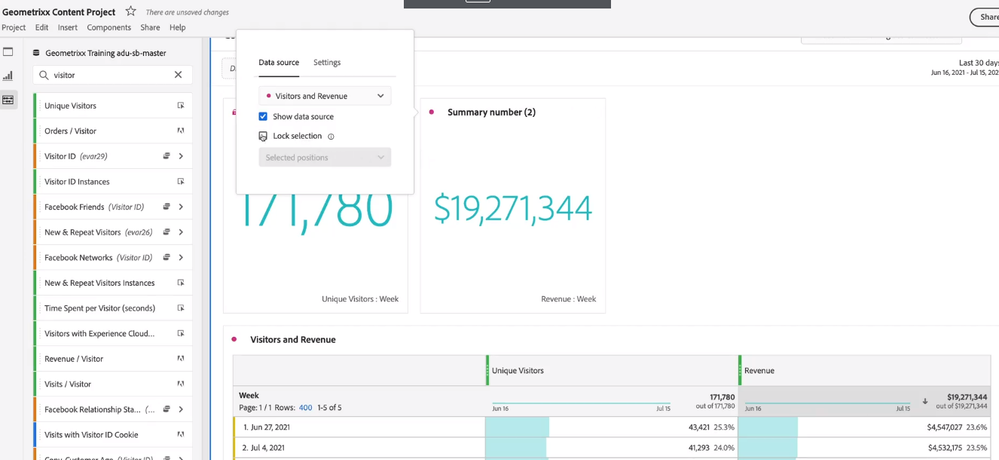This screenshot has height=460, width=999.
Task: Star the Geometrixx Content Project as favorite
Action: tap(130, 11)
